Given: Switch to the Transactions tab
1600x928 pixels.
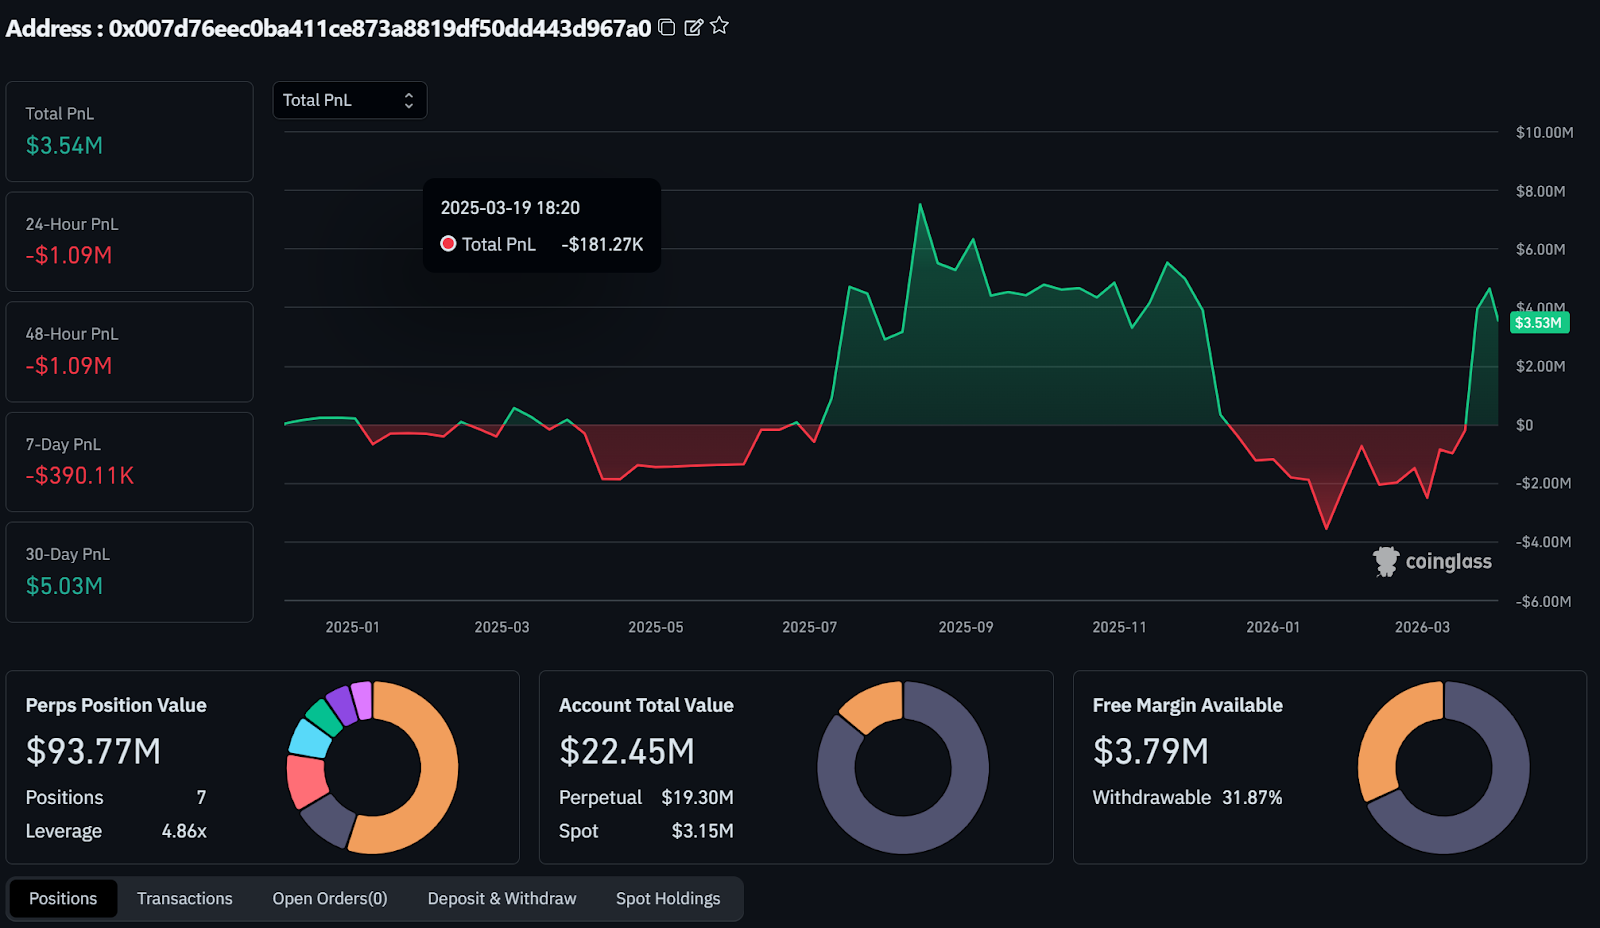Looking at the screenshot, I should click(184, 898).
